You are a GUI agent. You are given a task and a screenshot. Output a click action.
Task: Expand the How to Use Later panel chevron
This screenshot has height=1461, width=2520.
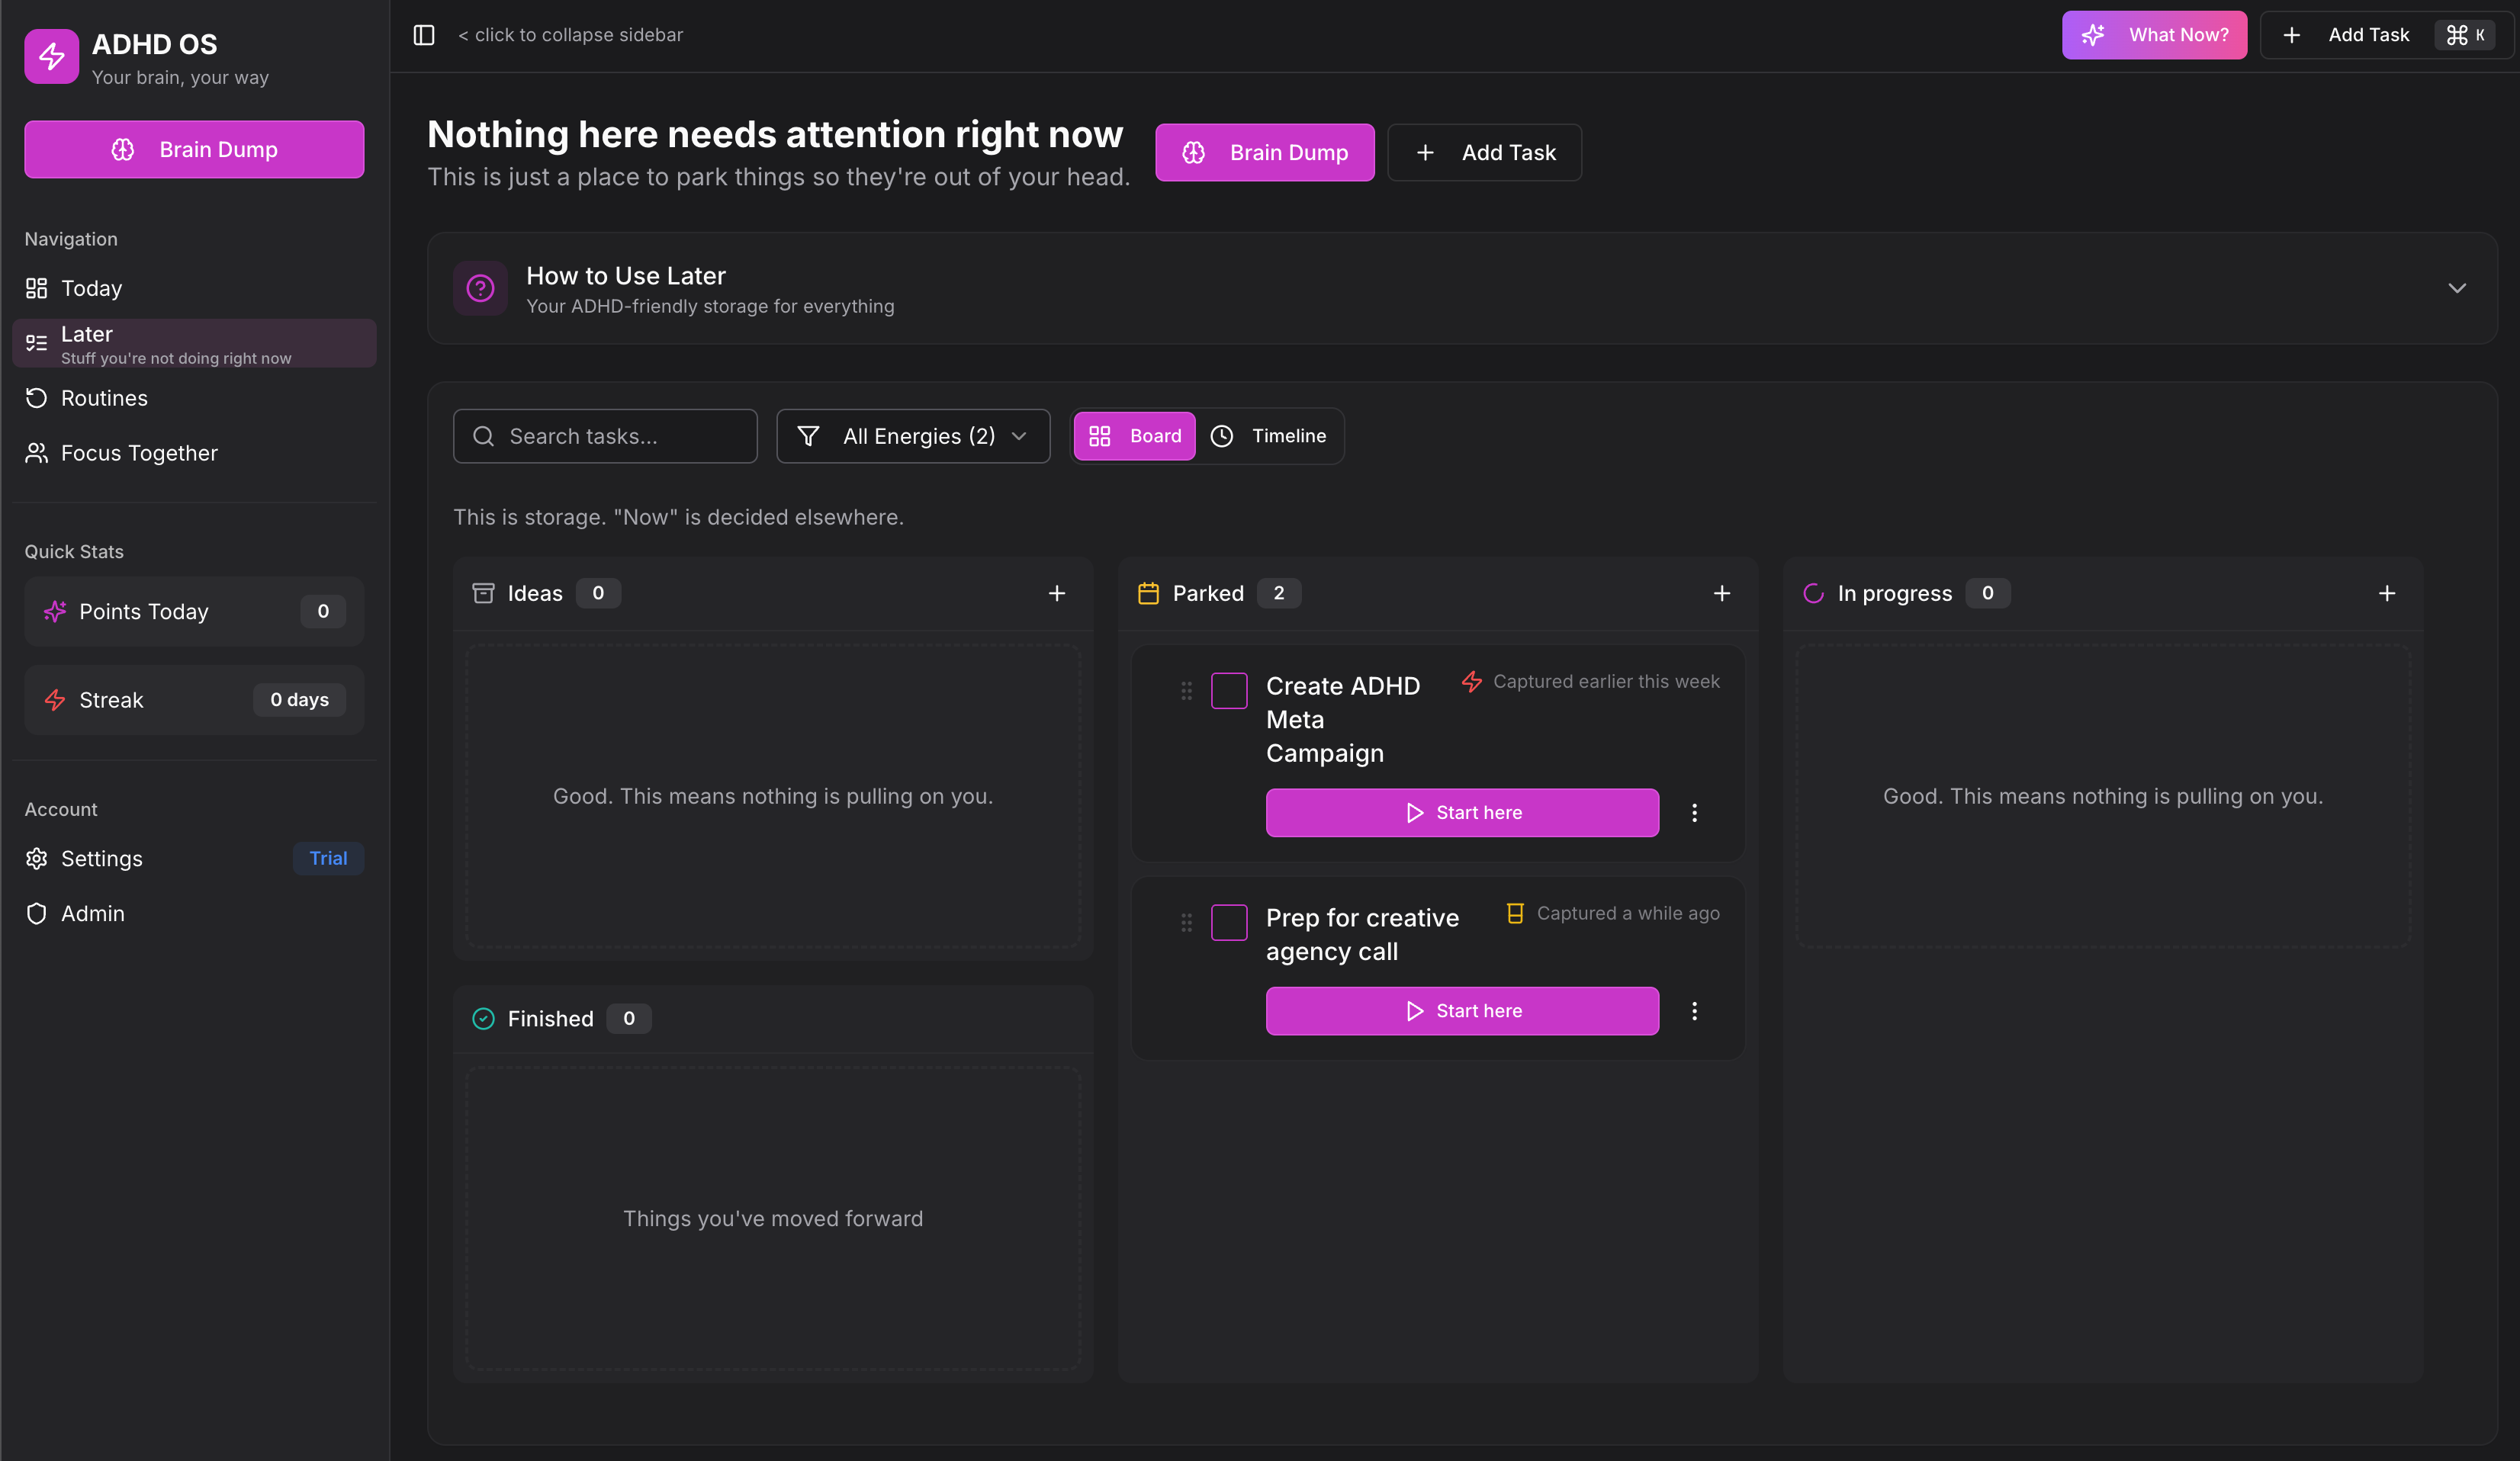(2458, 288)
